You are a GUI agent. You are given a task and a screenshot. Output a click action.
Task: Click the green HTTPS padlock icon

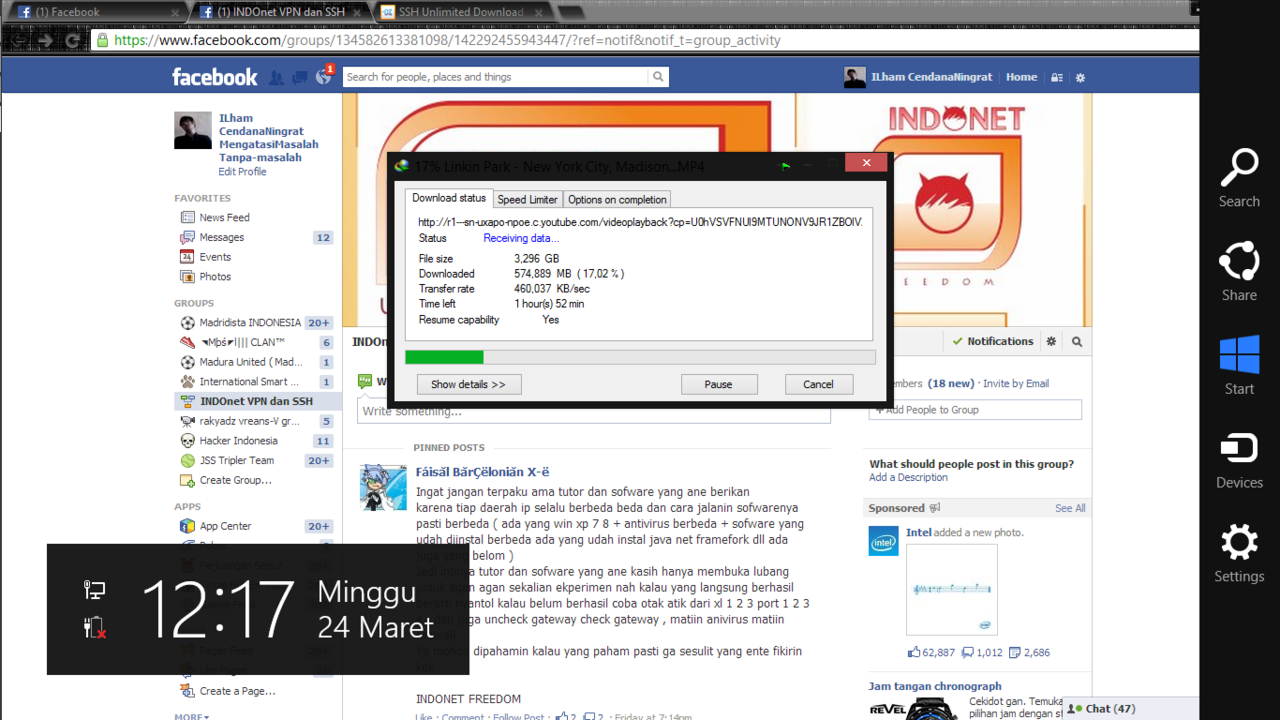tap(102, 40)
